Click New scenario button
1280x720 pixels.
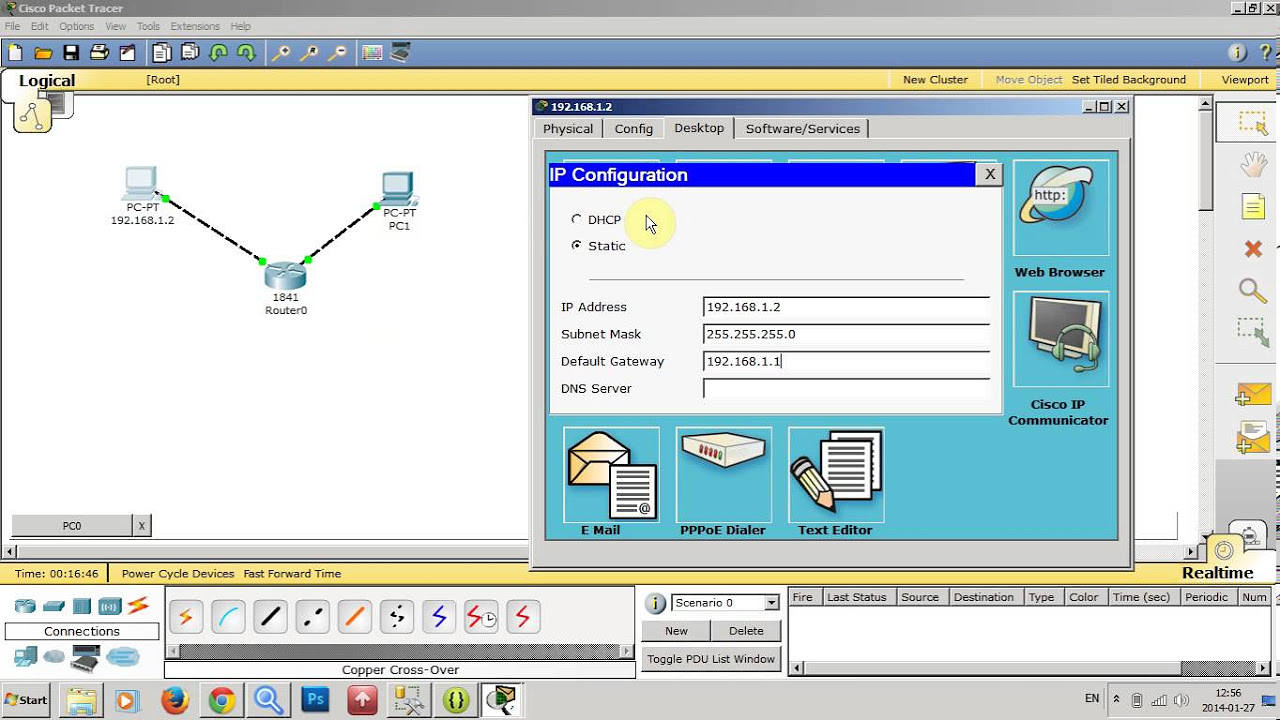pyautogui.click(x=677, y=631)
